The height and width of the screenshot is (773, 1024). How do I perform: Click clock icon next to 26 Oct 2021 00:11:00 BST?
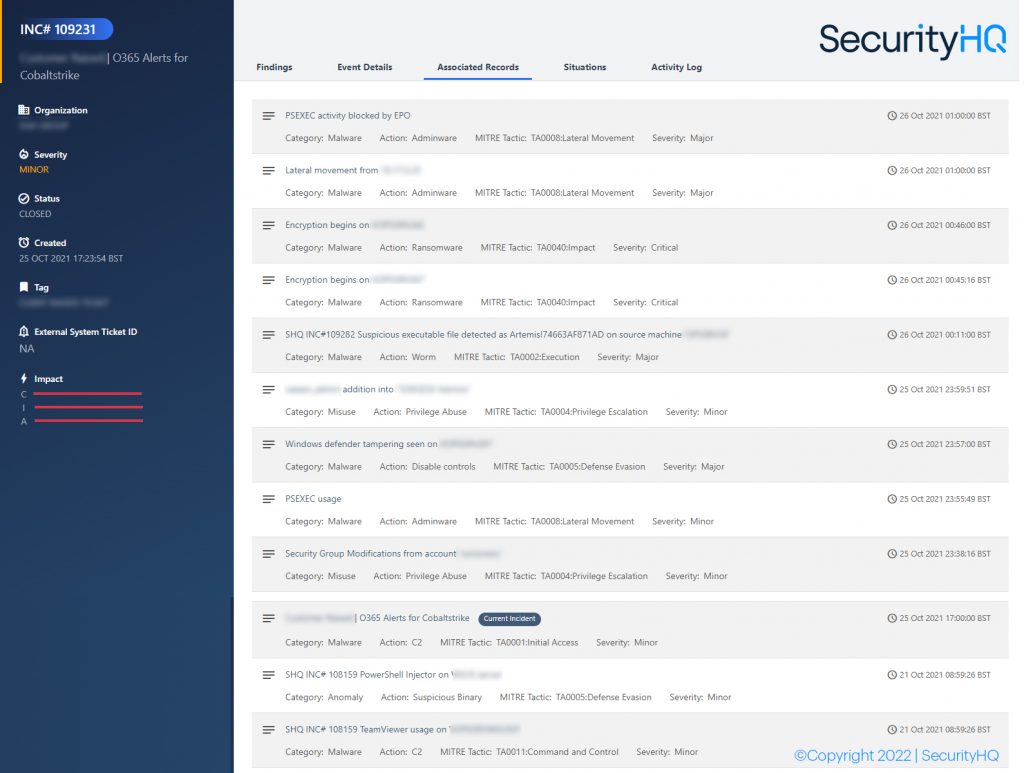click(891, 335)
